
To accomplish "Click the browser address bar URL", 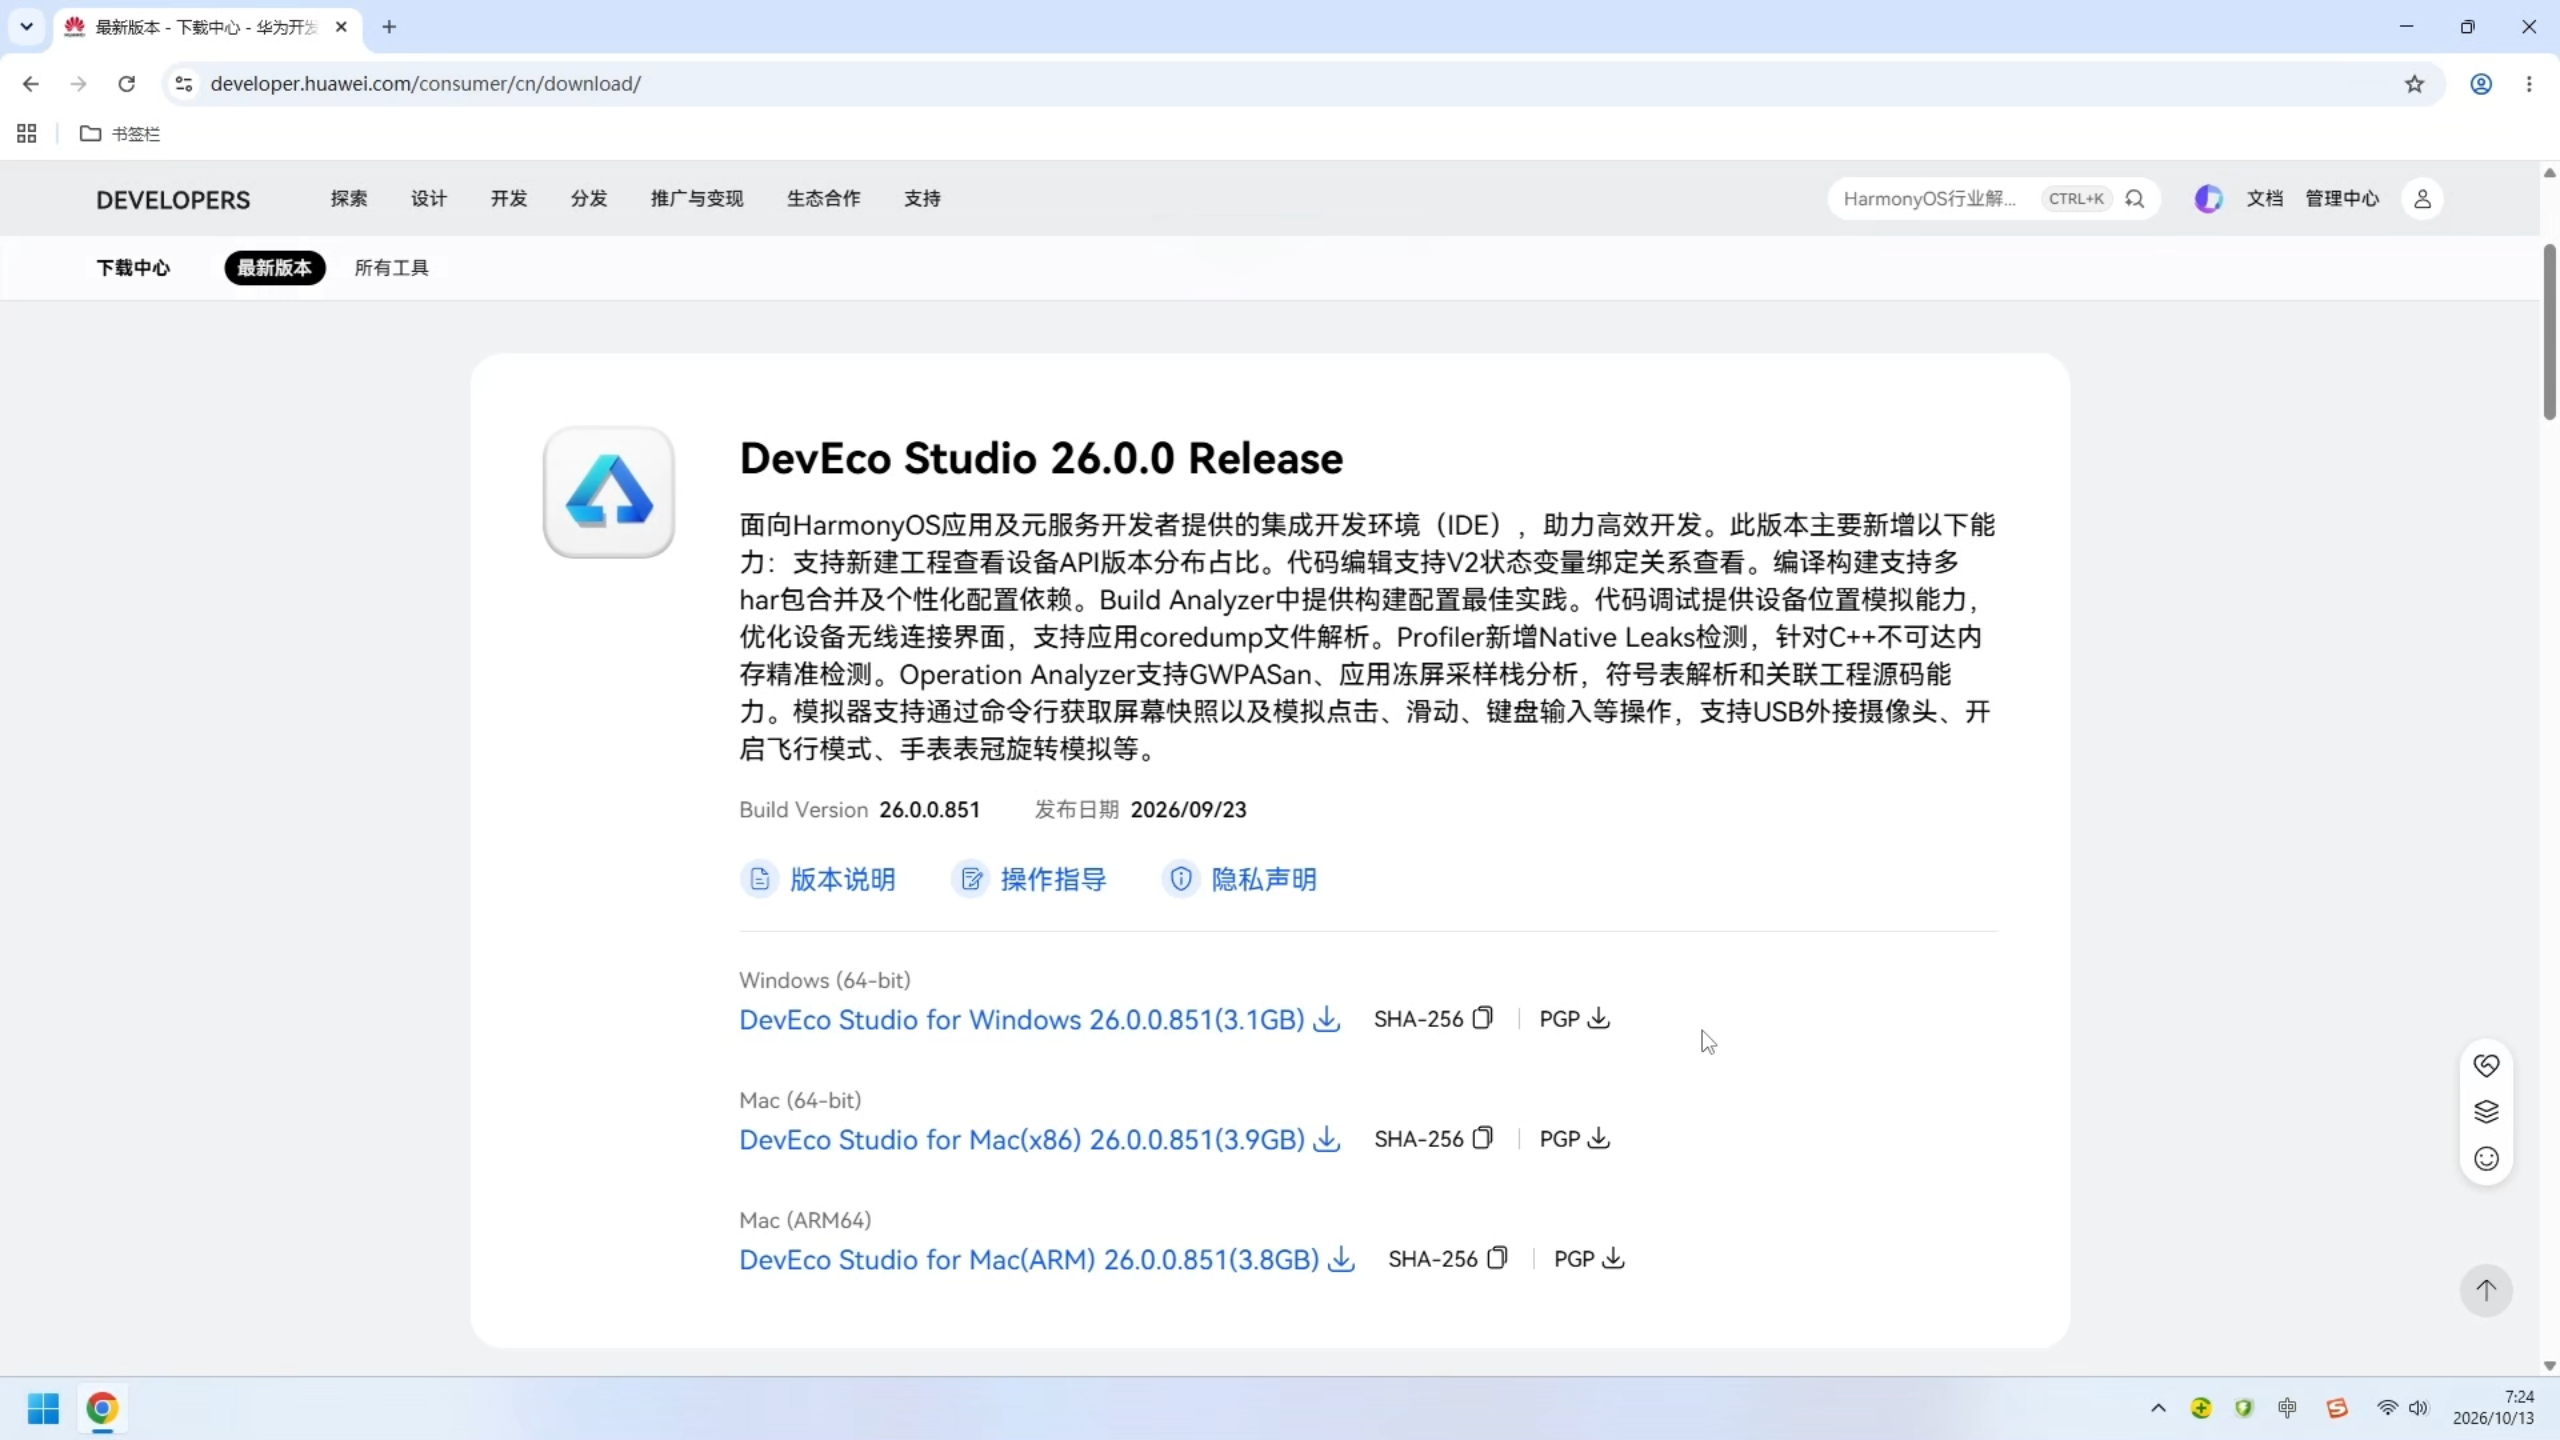I will 426,84.
